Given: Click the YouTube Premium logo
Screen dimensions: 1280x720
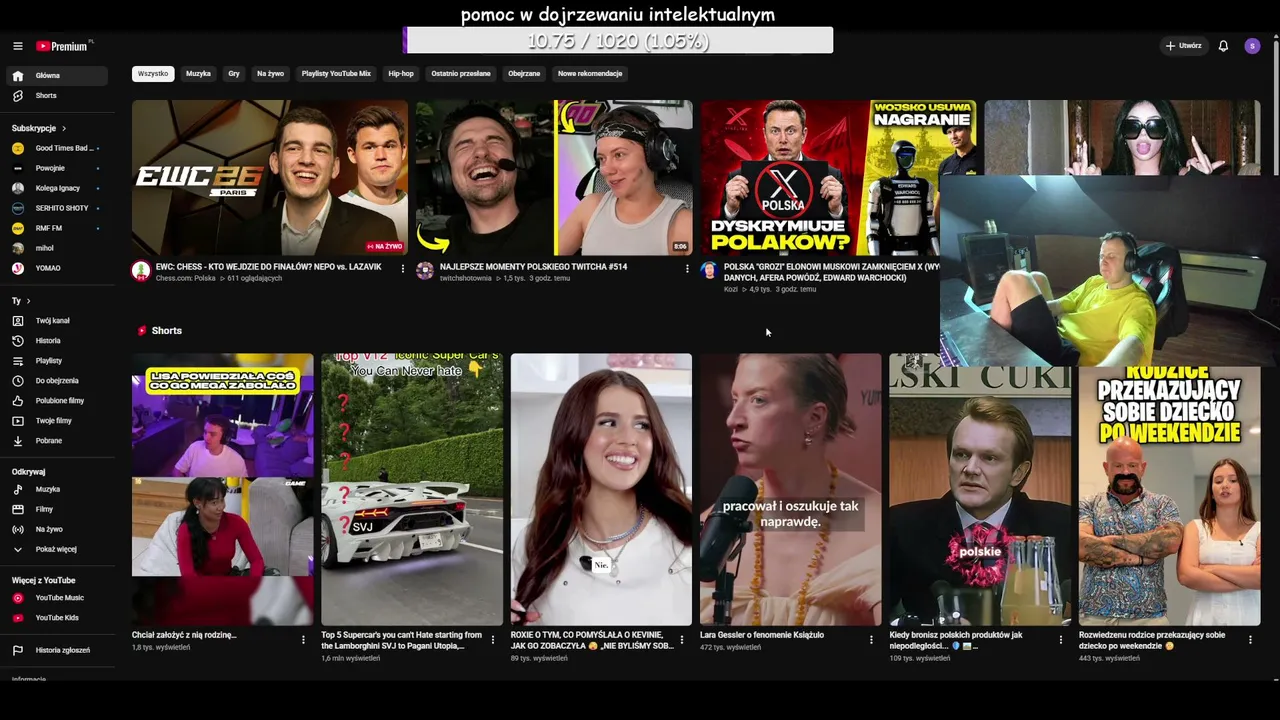Looking at the screenshot, I should (x=64, y=46).
